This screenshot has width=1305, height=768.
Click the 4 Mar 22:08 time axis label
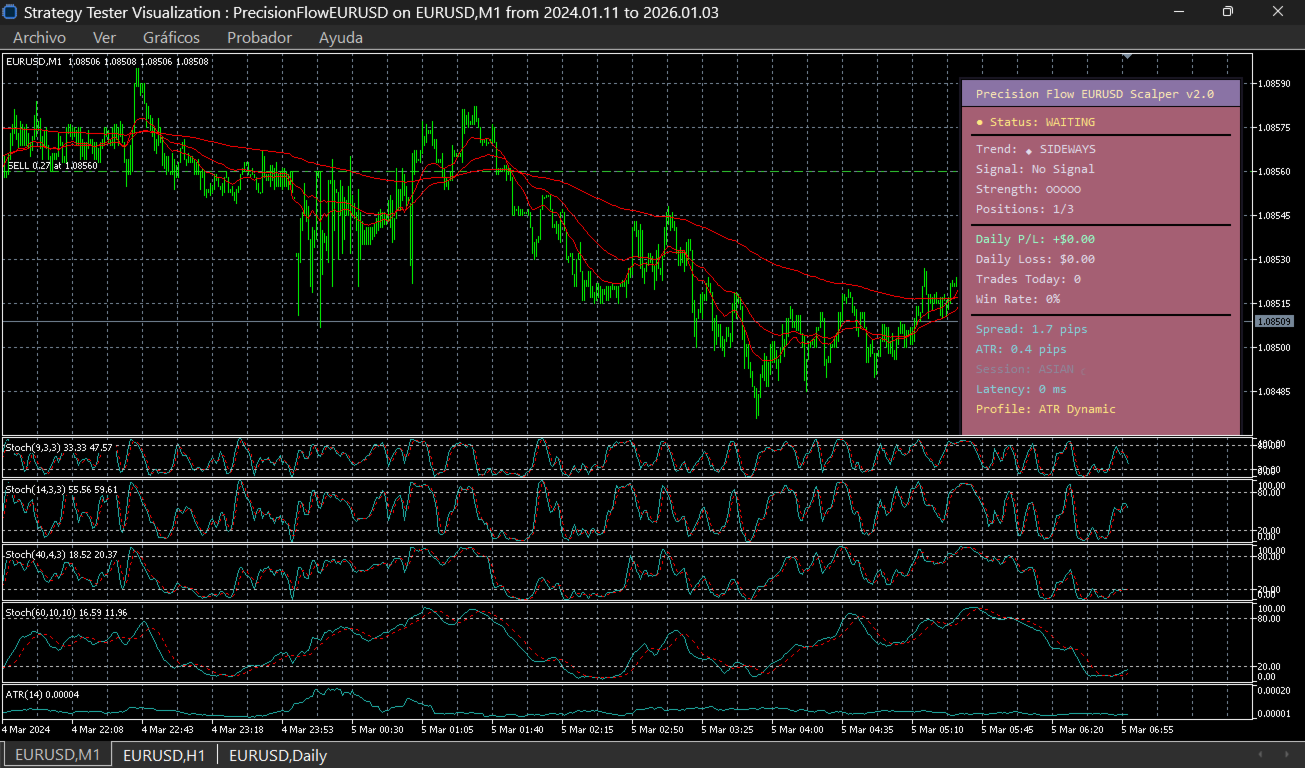coord(99,730)
